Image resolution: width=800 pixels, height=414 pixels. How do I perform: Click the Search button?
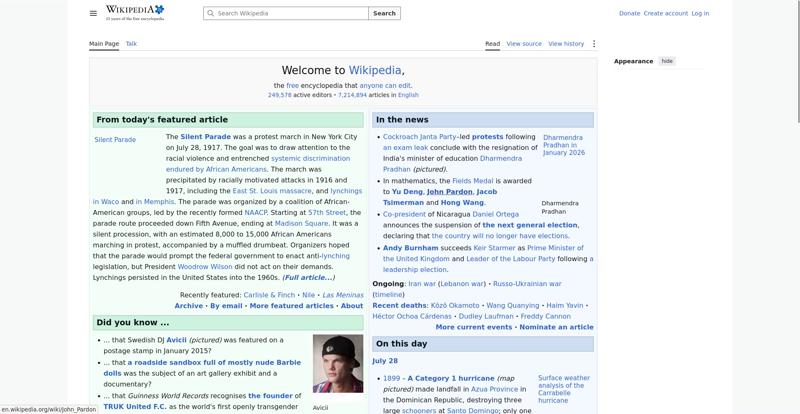coord(384,13)
